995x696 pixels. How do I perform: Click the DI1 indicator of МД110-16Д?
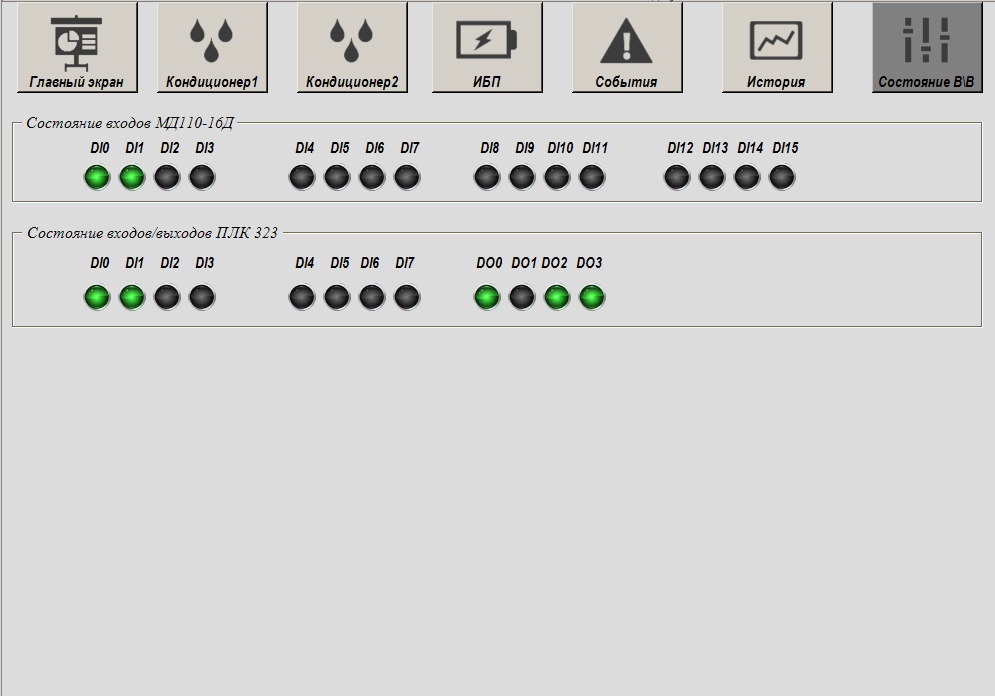(132, 178)
